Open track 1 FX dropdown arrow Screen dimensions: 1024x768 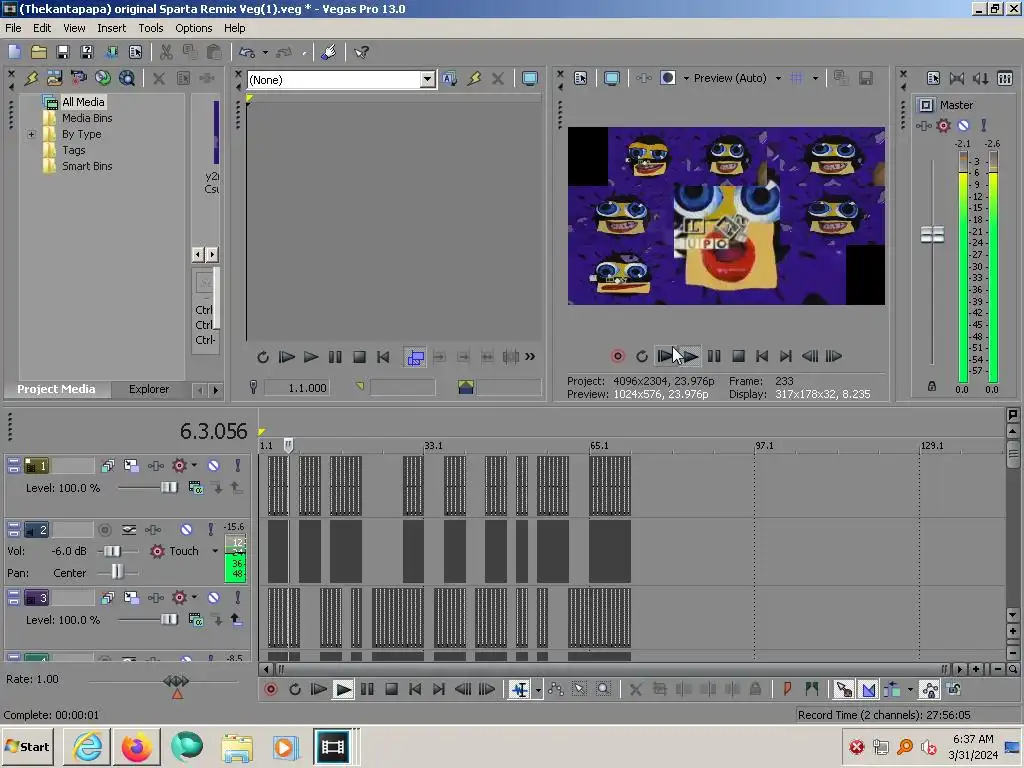(194, 466)
